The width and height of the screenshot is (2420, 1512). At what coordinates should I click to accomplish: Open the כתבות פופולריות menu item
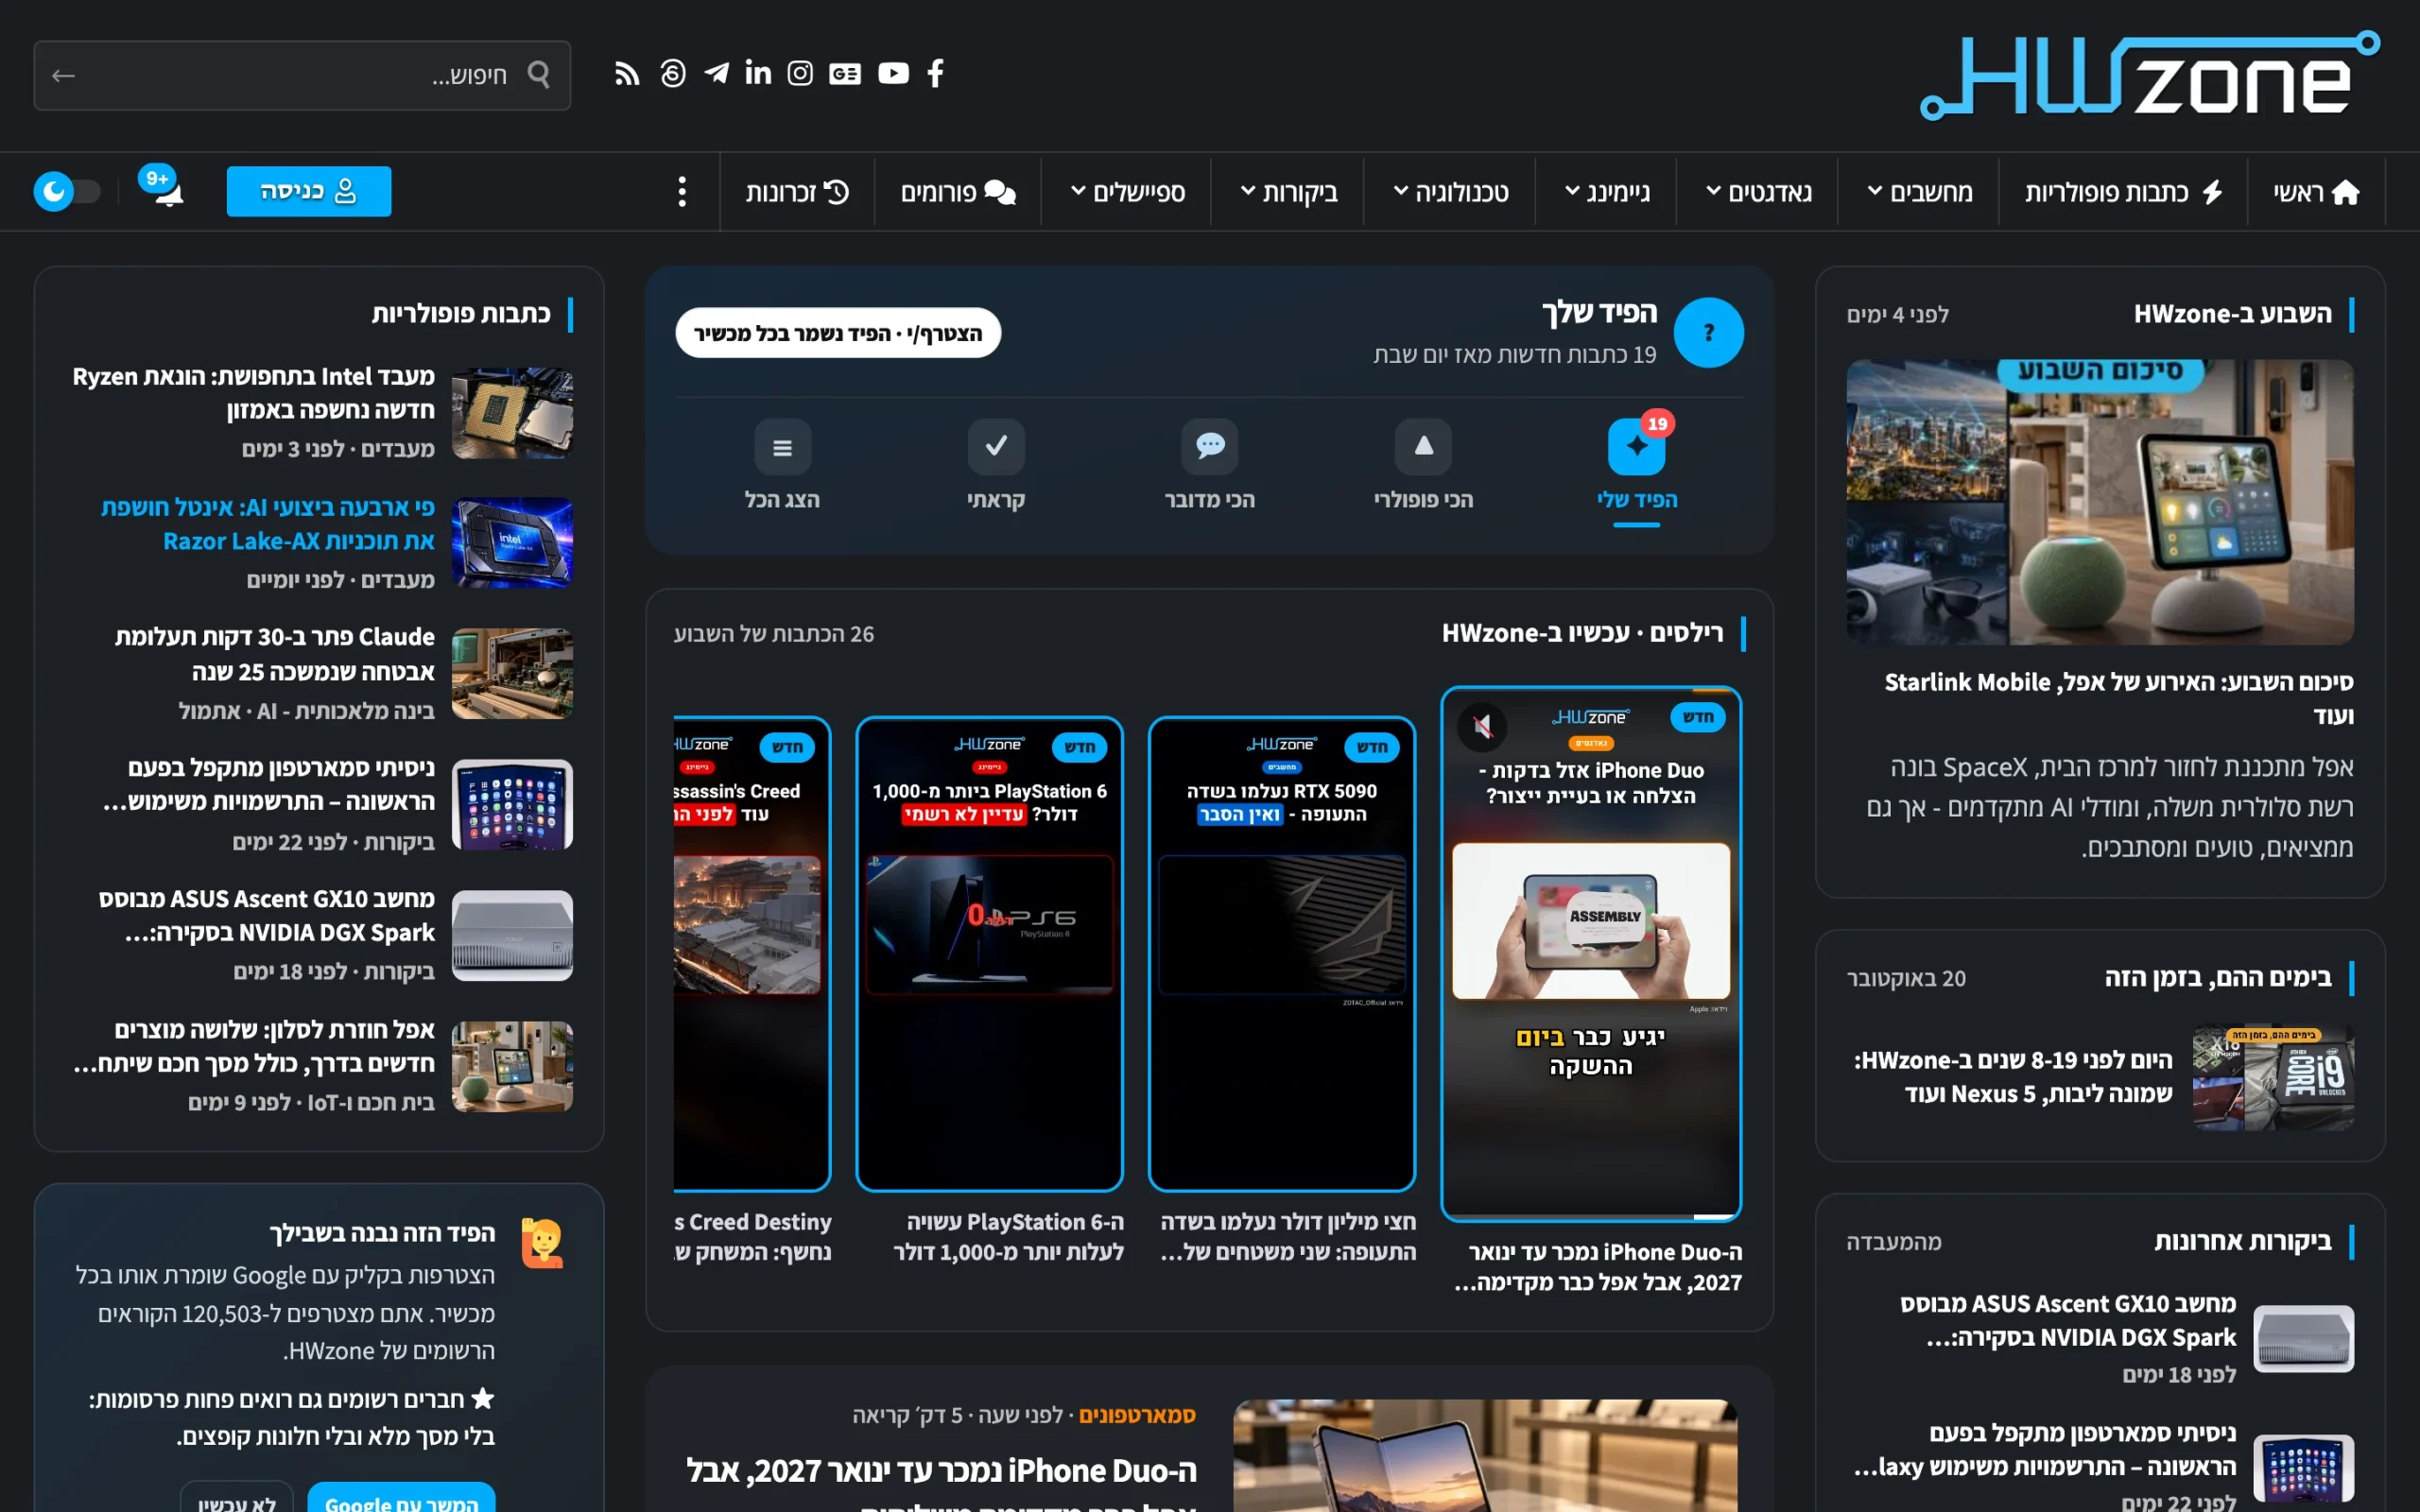pos(2123,192)
